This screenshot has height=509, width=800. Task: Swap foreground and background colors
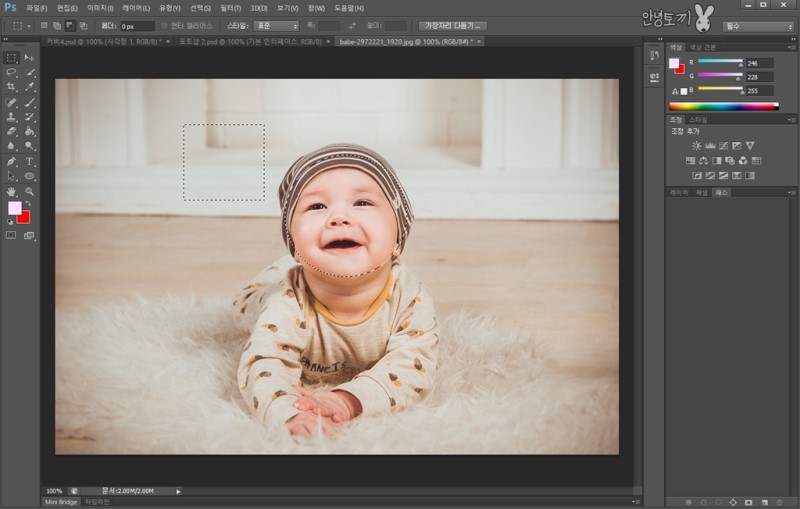[28, 203]
